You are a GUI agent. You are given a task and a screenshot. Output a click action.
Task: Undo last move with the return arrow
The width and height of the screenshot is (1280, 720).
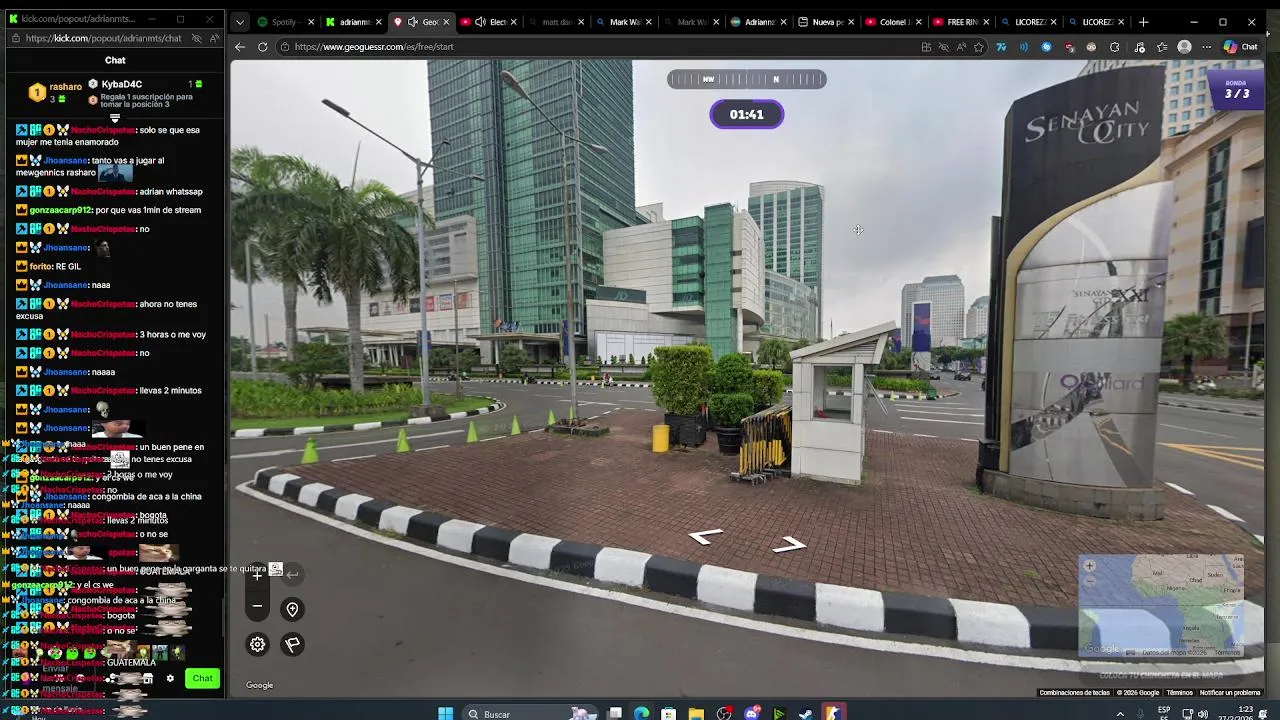(292, 574)
